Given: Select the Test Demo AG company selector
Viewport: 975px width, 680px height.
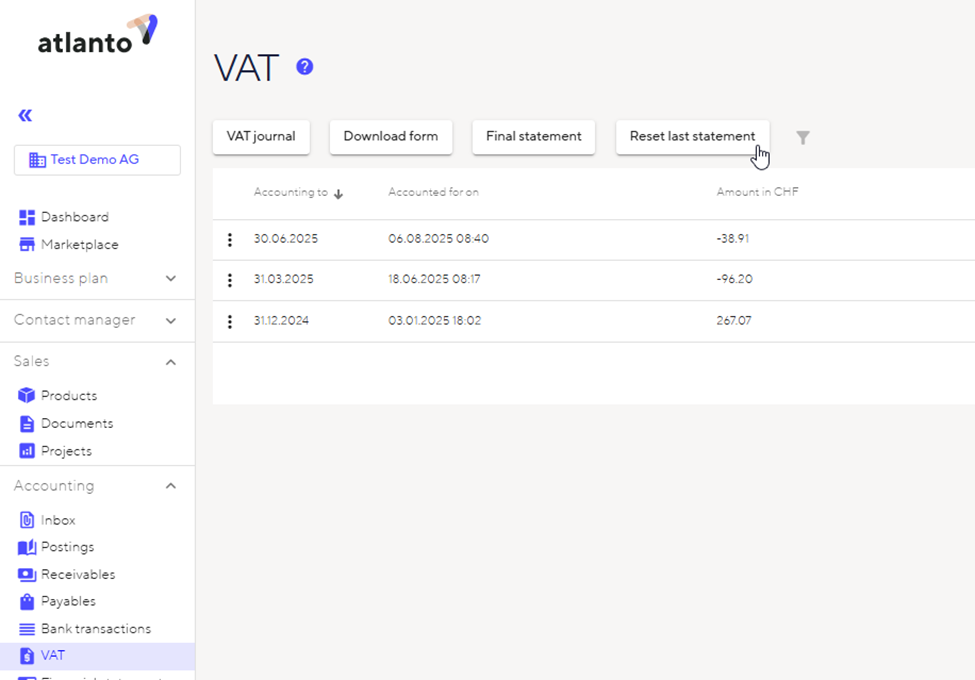Looking at the screenshot, I should coord(97,160).
